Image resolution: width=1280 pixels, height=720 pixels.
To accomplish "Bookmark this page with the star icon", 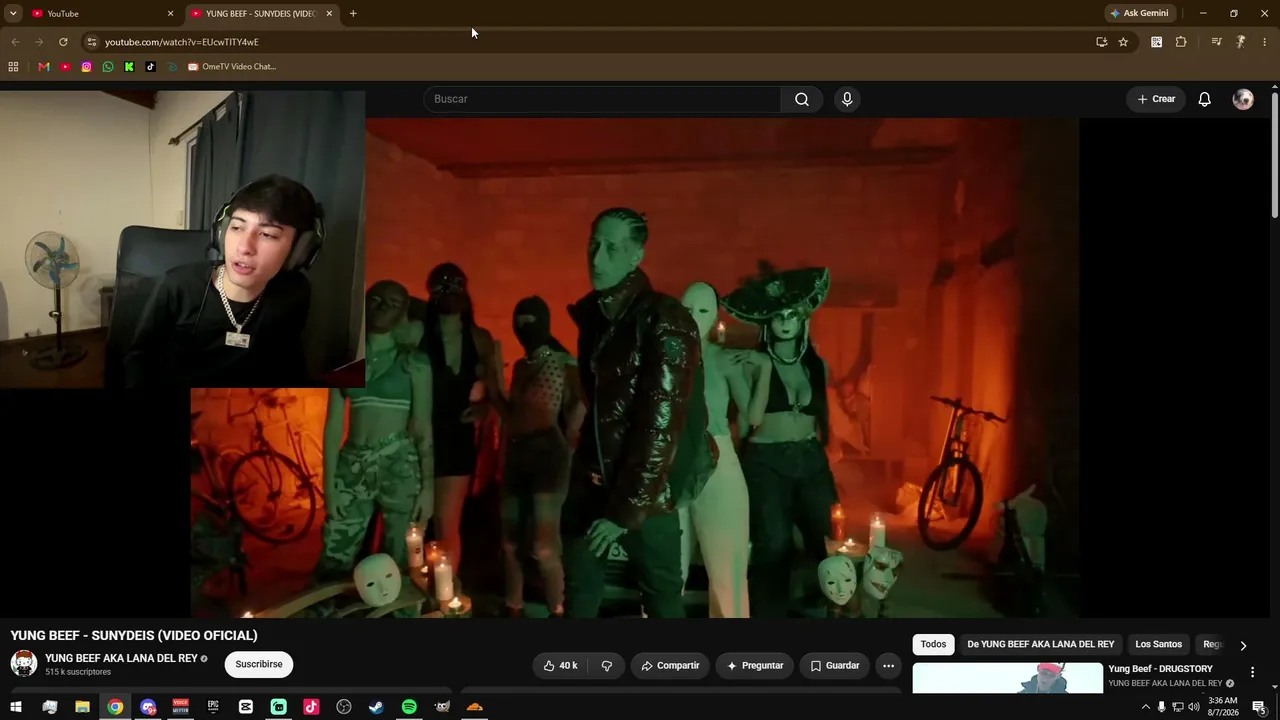I will 1123,42.
